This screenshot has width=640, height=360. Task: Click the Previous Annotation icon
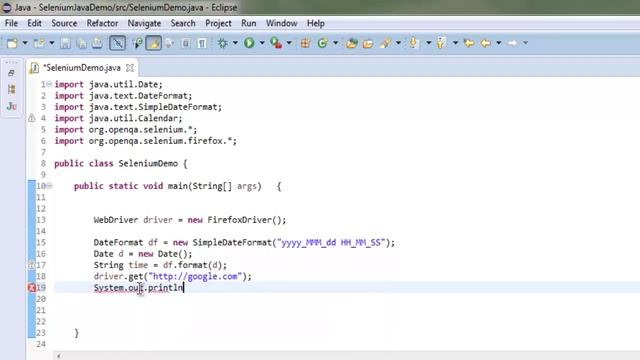coord(441,43)
